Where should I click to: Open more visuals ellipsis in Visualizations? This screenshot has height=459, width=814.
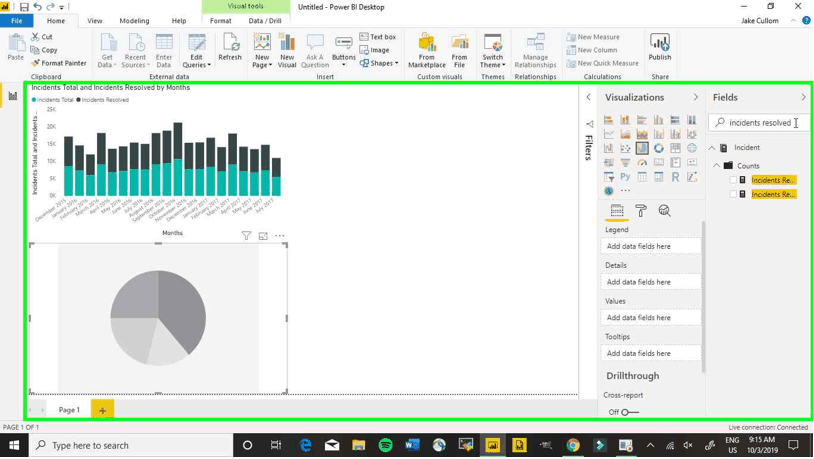point(625,191)
